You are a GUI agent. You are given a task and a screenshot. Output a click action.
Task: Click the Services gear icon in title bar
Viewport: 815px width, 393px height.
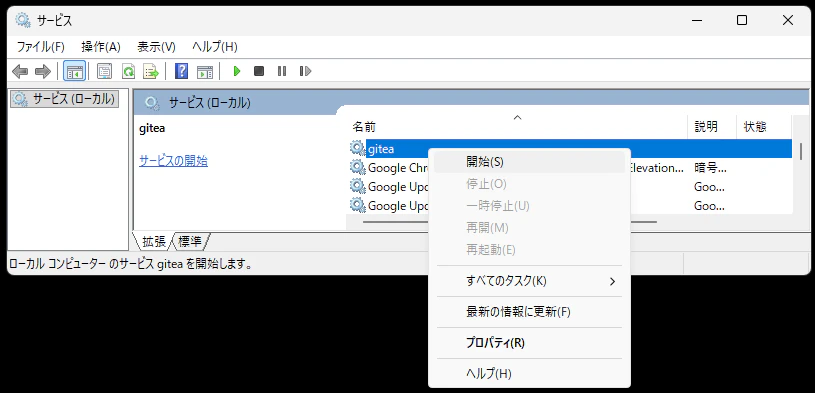click(x=22, y=20)
